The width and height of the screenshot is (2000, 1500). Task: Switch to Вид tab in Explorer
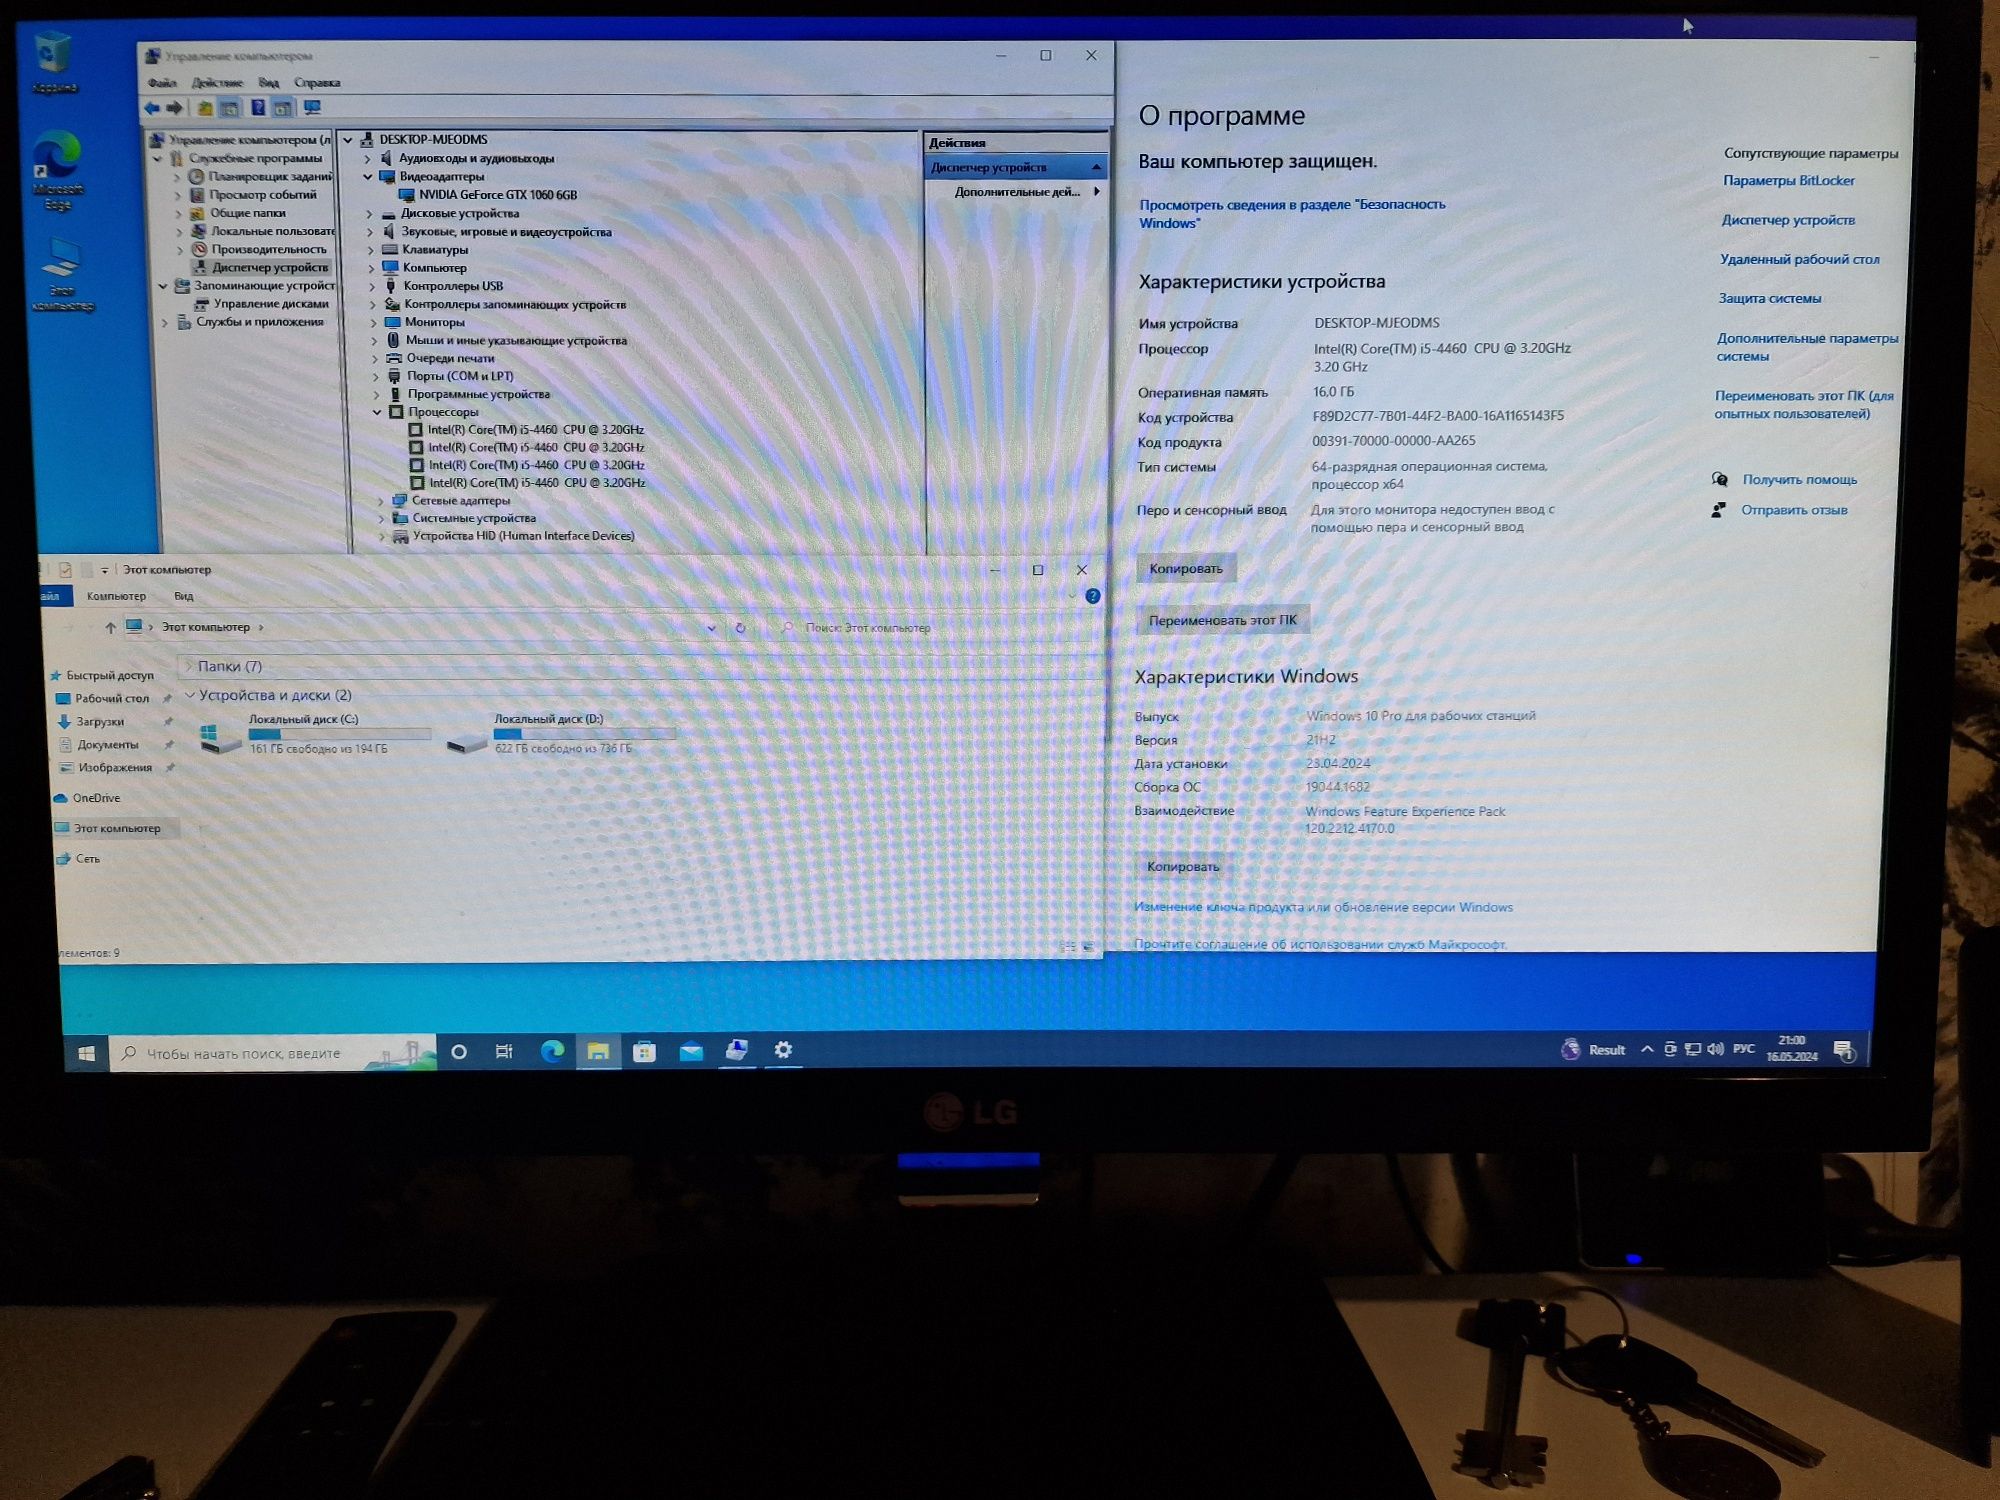pos(184,596)
